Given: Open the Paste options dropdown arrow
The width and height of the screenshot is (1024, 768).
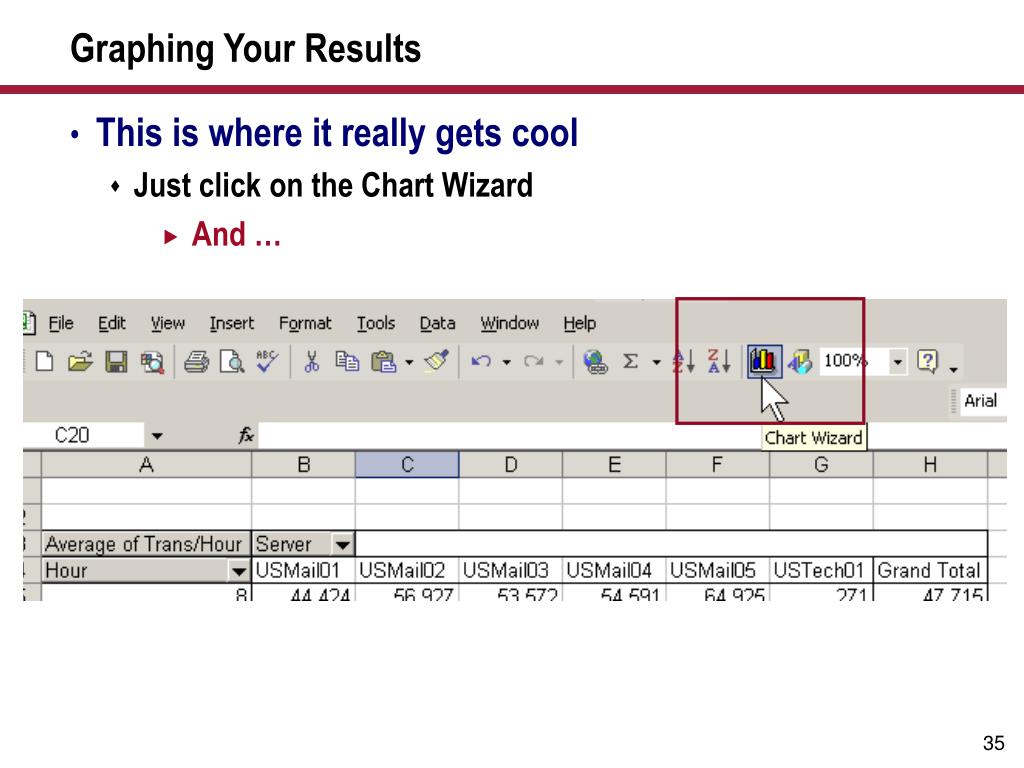Looking at the screenshot, I should tap(409, 362).
